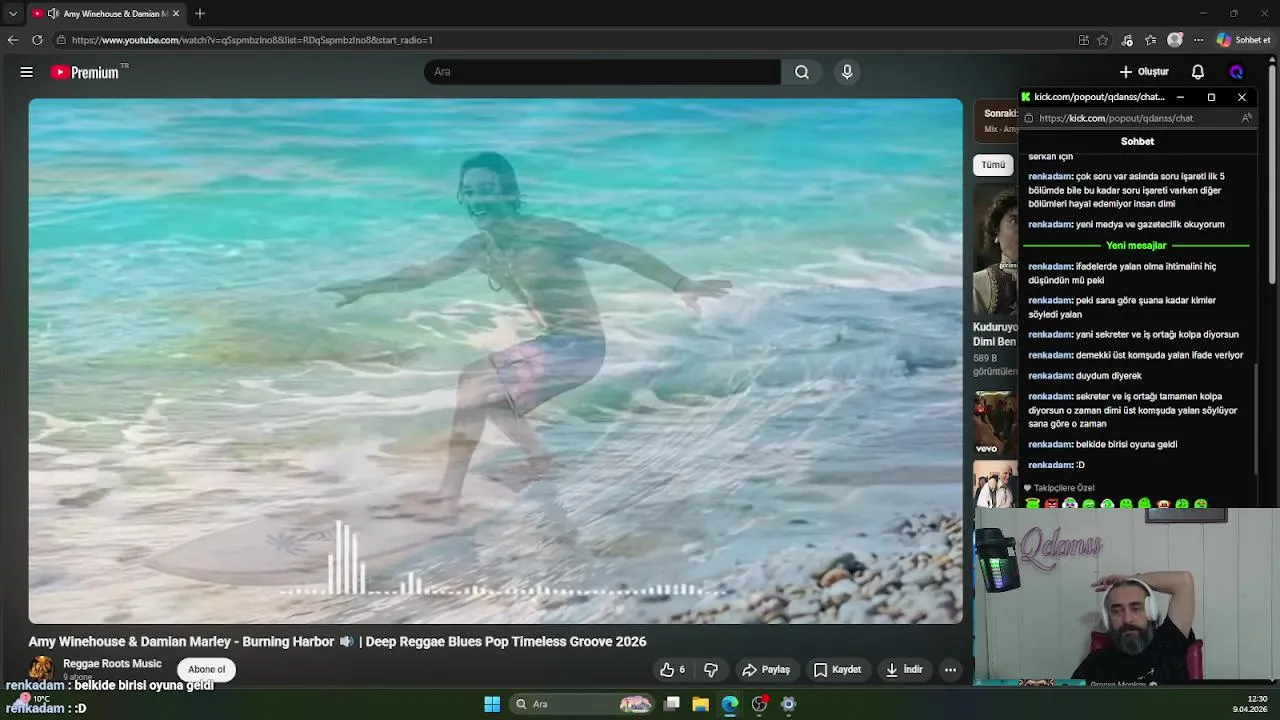Open File Explorer from taskbar
The width and height of the screenshot is (1280, 720).
pyautogui.click(x=700, y=704)
